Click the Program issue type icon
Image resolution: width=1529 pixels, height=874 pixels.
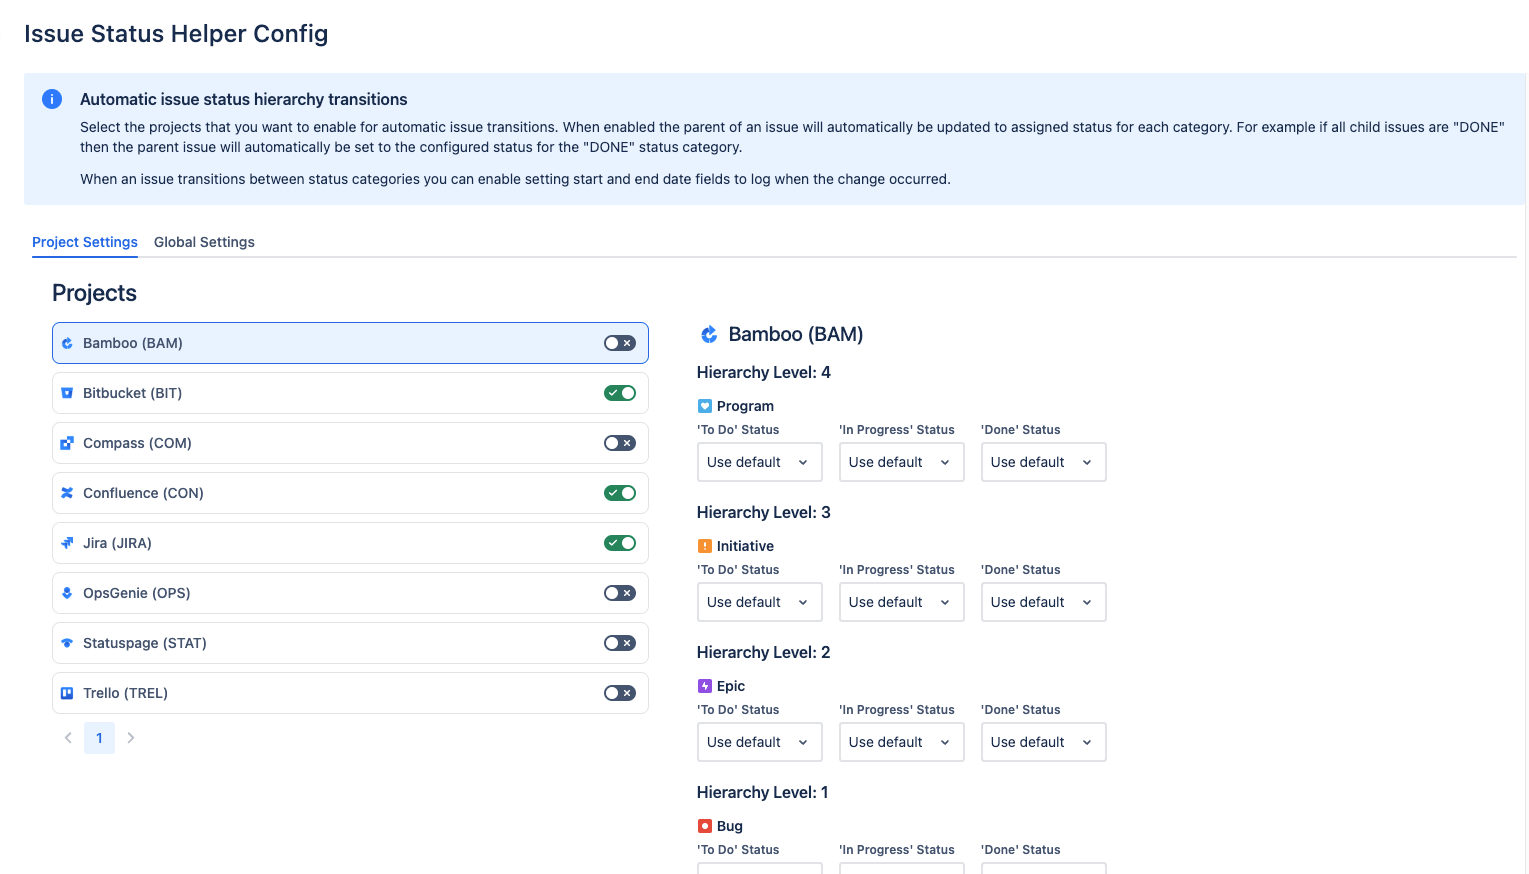[x=704, y=406]
